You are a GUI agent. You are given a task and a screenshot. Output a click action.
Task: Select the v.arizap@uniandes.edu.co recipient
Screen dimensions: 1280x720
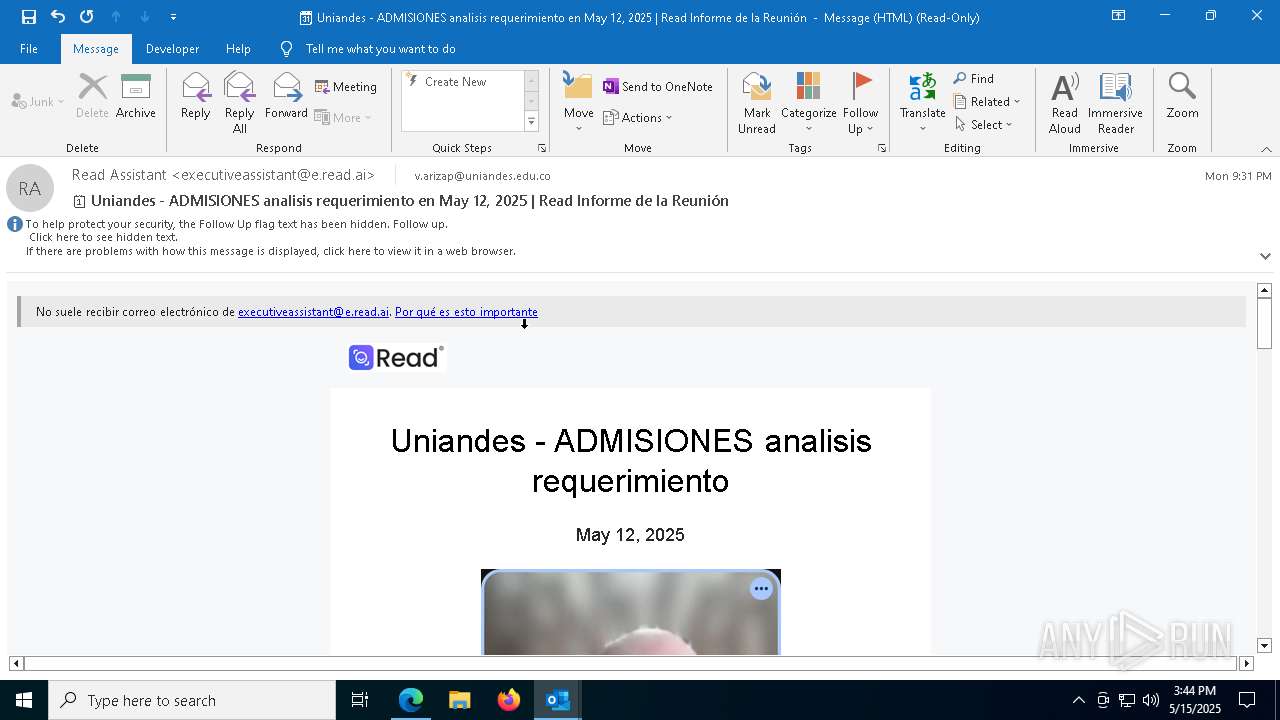482,176
